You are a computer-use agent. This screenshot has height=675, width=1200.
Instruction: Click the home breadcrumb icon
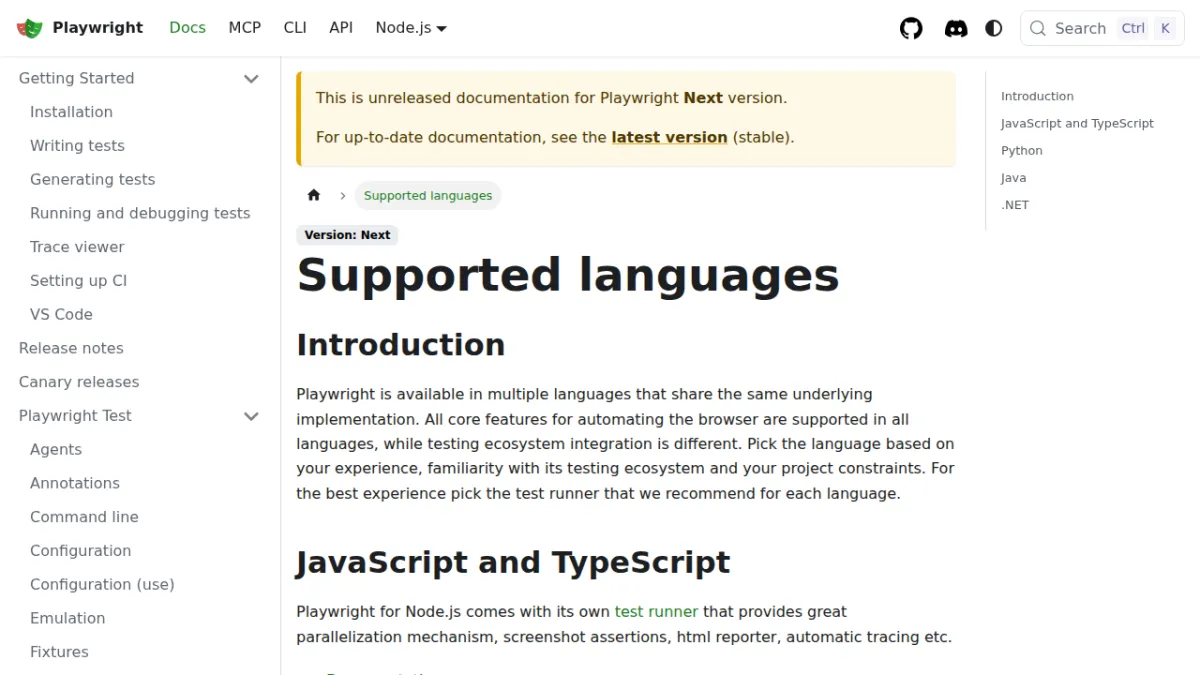click(314, 195)
